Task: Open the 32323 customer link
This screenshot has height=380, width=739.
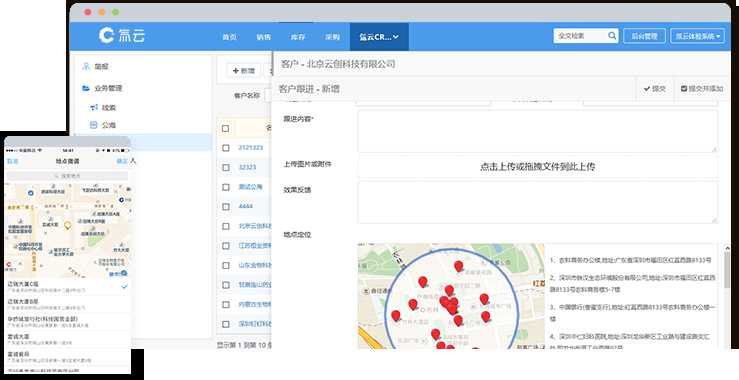Action: 247,167
